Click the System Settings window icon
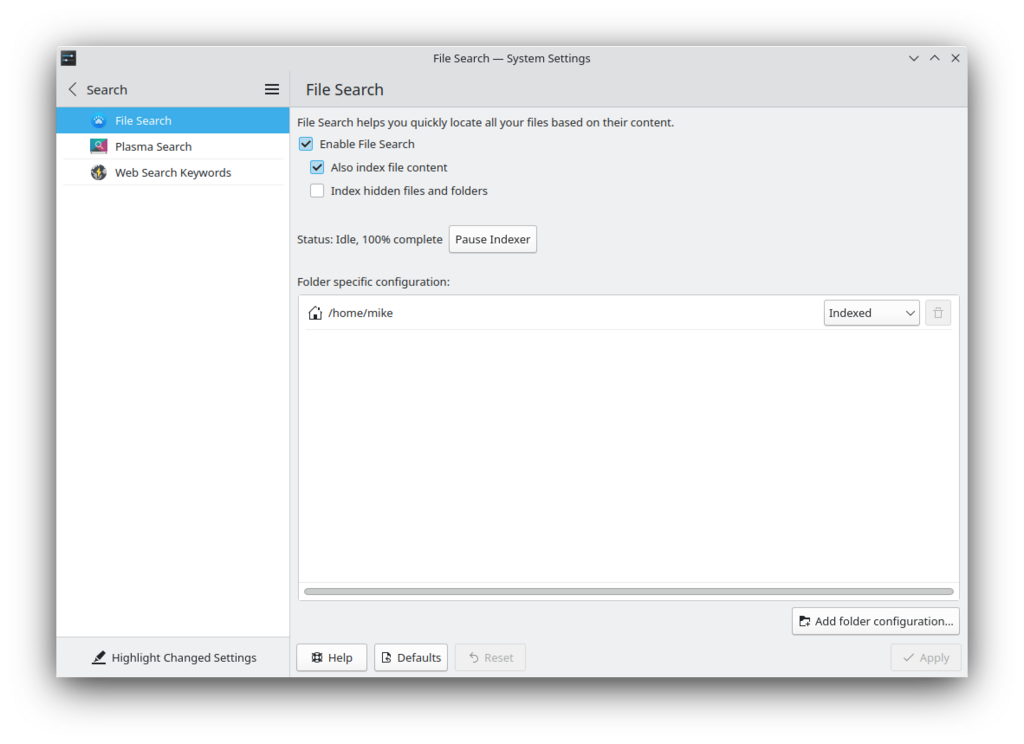Image resolution: width=1024 pixels, height=744 pixels. pos(68,58)
